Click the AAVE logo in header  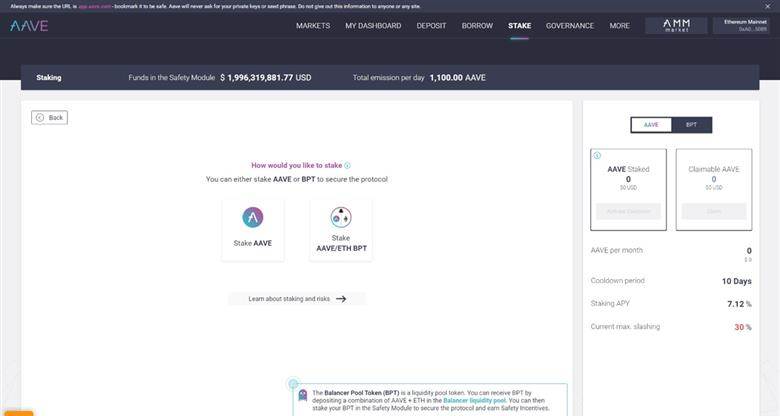pyautogui.click(x=29, y=26)
